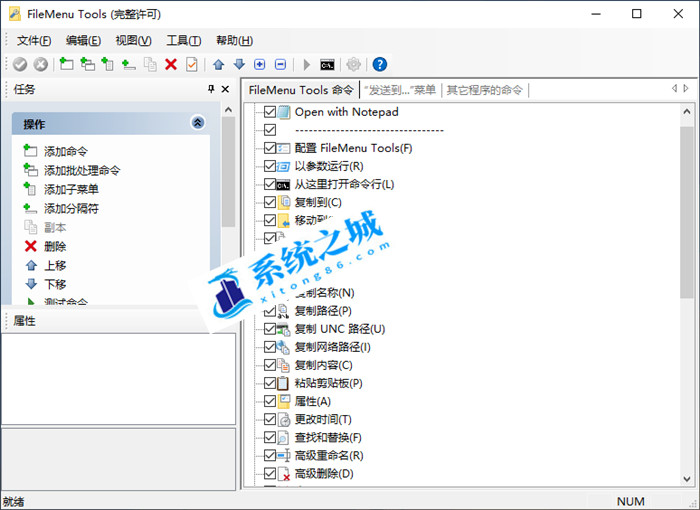Collapse the 操作 section chevron
The image size is (700, 510).
[198, 123]
